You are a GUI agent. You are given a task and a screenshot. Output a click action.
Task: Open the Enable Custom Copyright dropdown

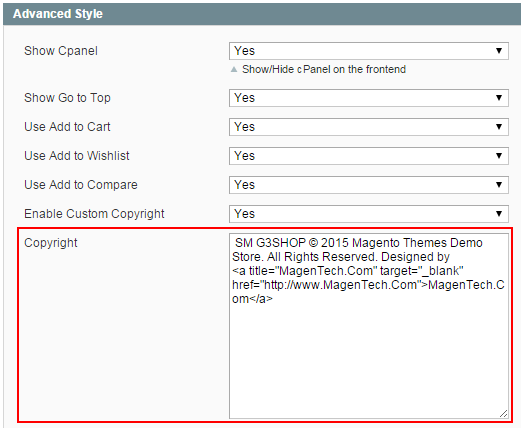pos(369,214)
